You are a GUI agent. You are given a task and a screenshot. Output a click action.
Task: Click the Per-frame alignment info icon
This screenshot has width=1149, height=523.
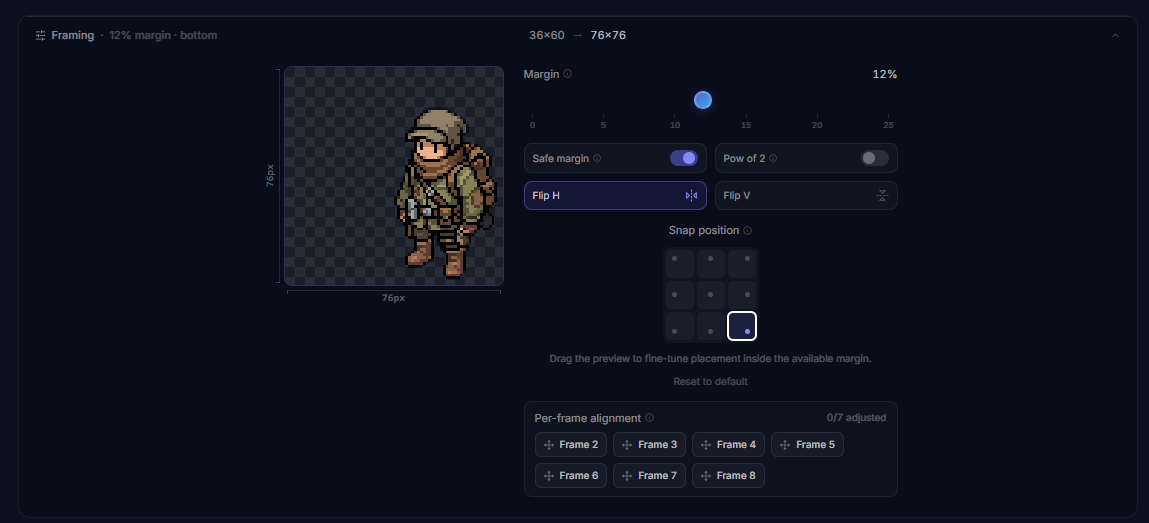pos(650,418)
